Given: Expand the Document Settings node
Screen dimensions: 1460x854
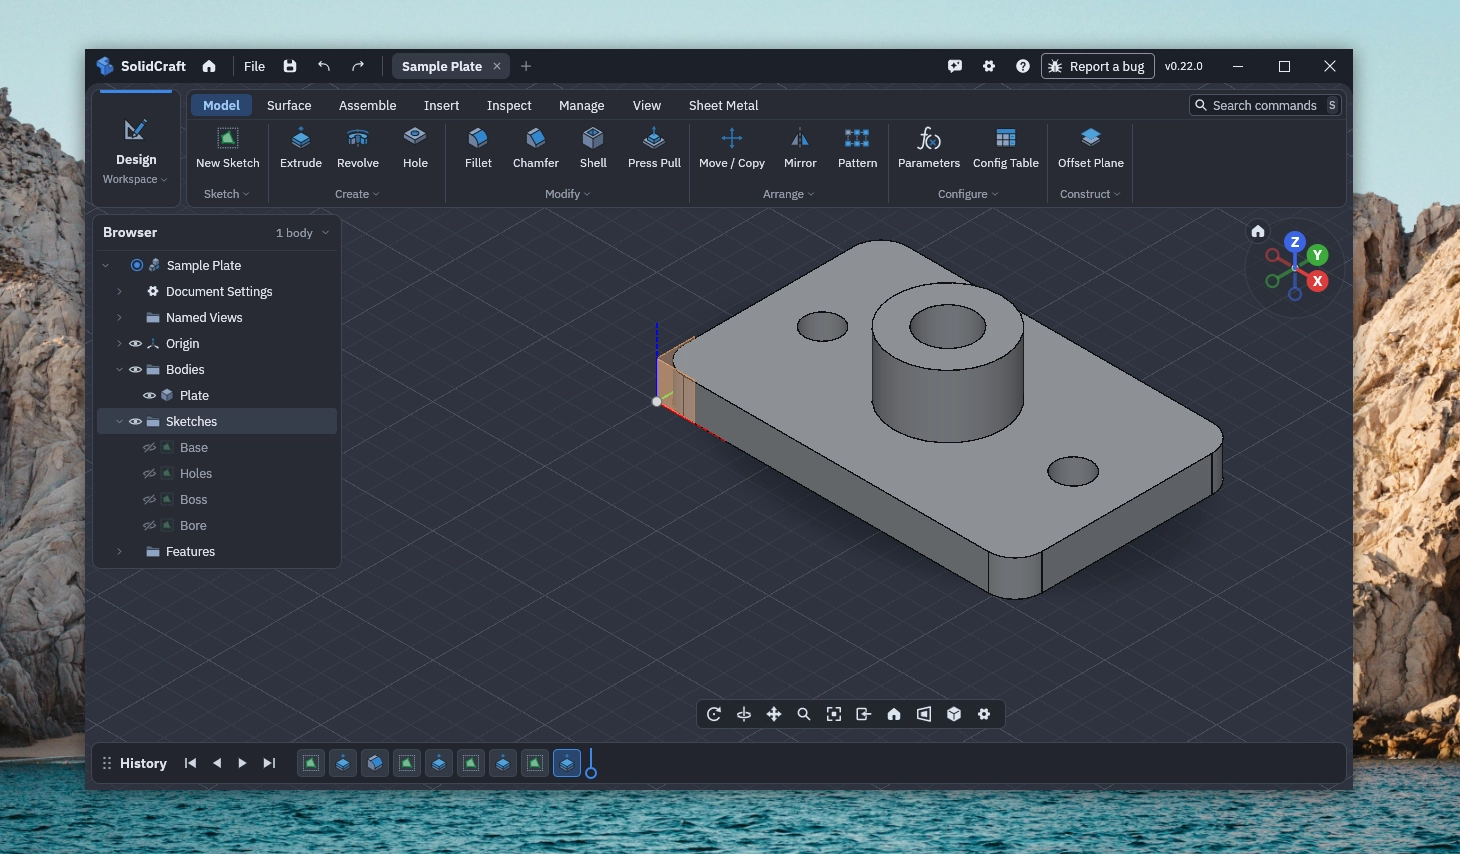Looking at the screenshot, I should coord(119,292).
